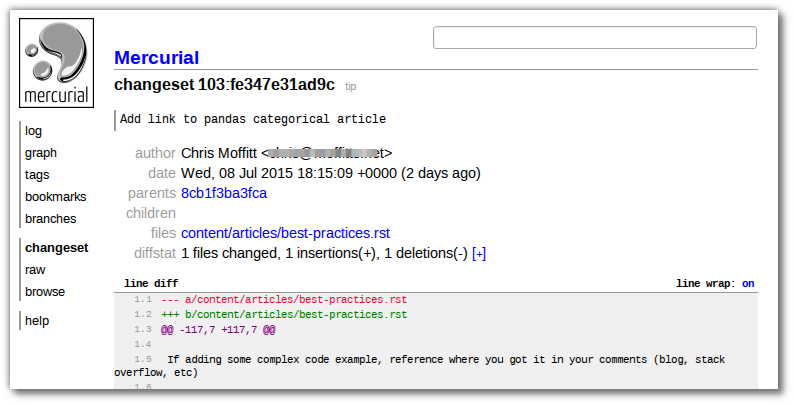Open content/articles/best-practices.rst file link

286,233
